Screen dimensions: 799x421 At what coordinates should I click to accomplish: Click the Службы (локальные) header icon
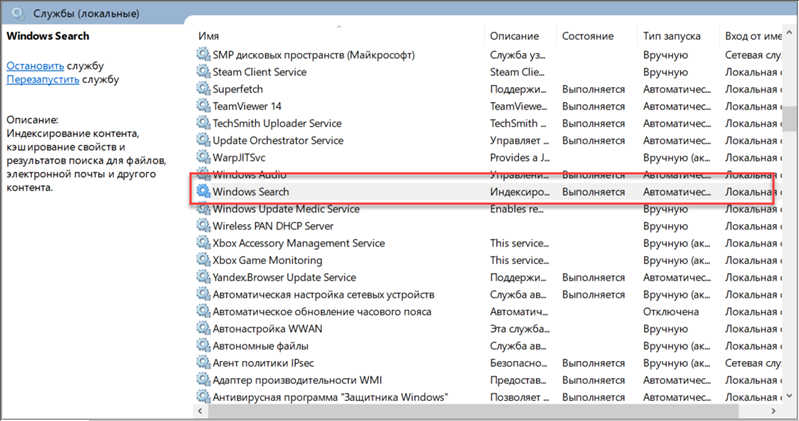coord(18,13)
